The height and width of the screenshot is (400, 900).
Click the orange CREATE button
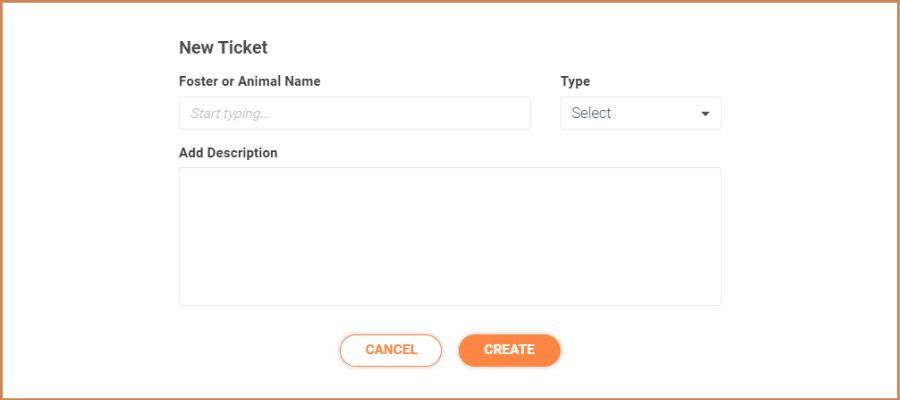click(509, 350)
